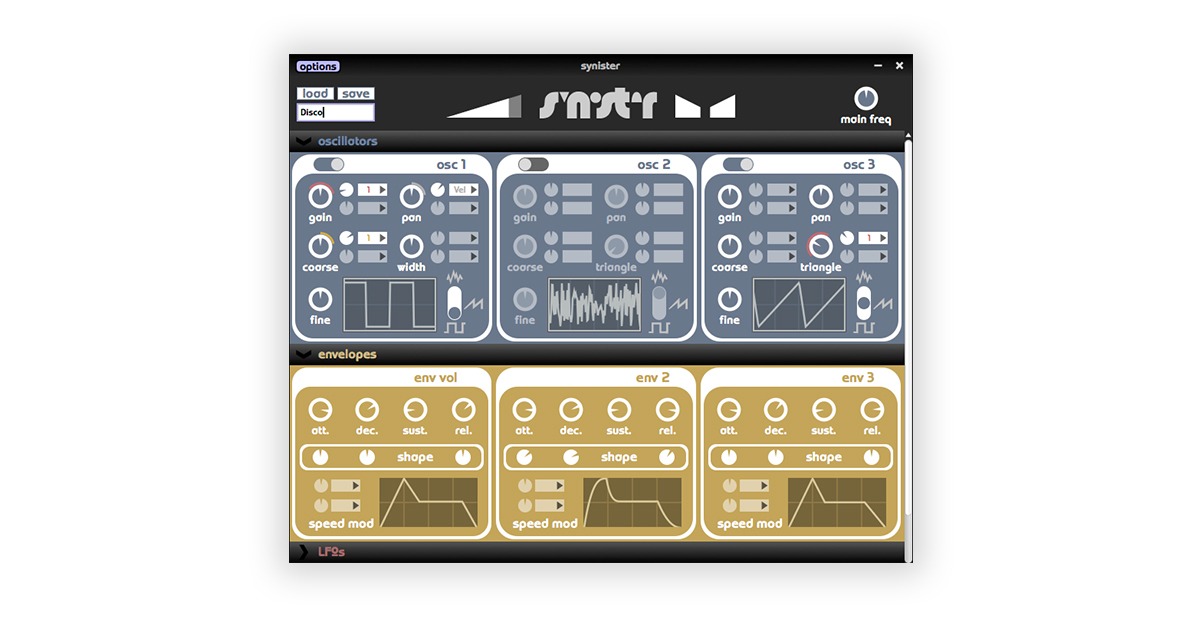The height and width of the screenshot is (627, 1200).
Task: Click the sawtooth wave icon in osc 3
Action: tap(883, 302)
